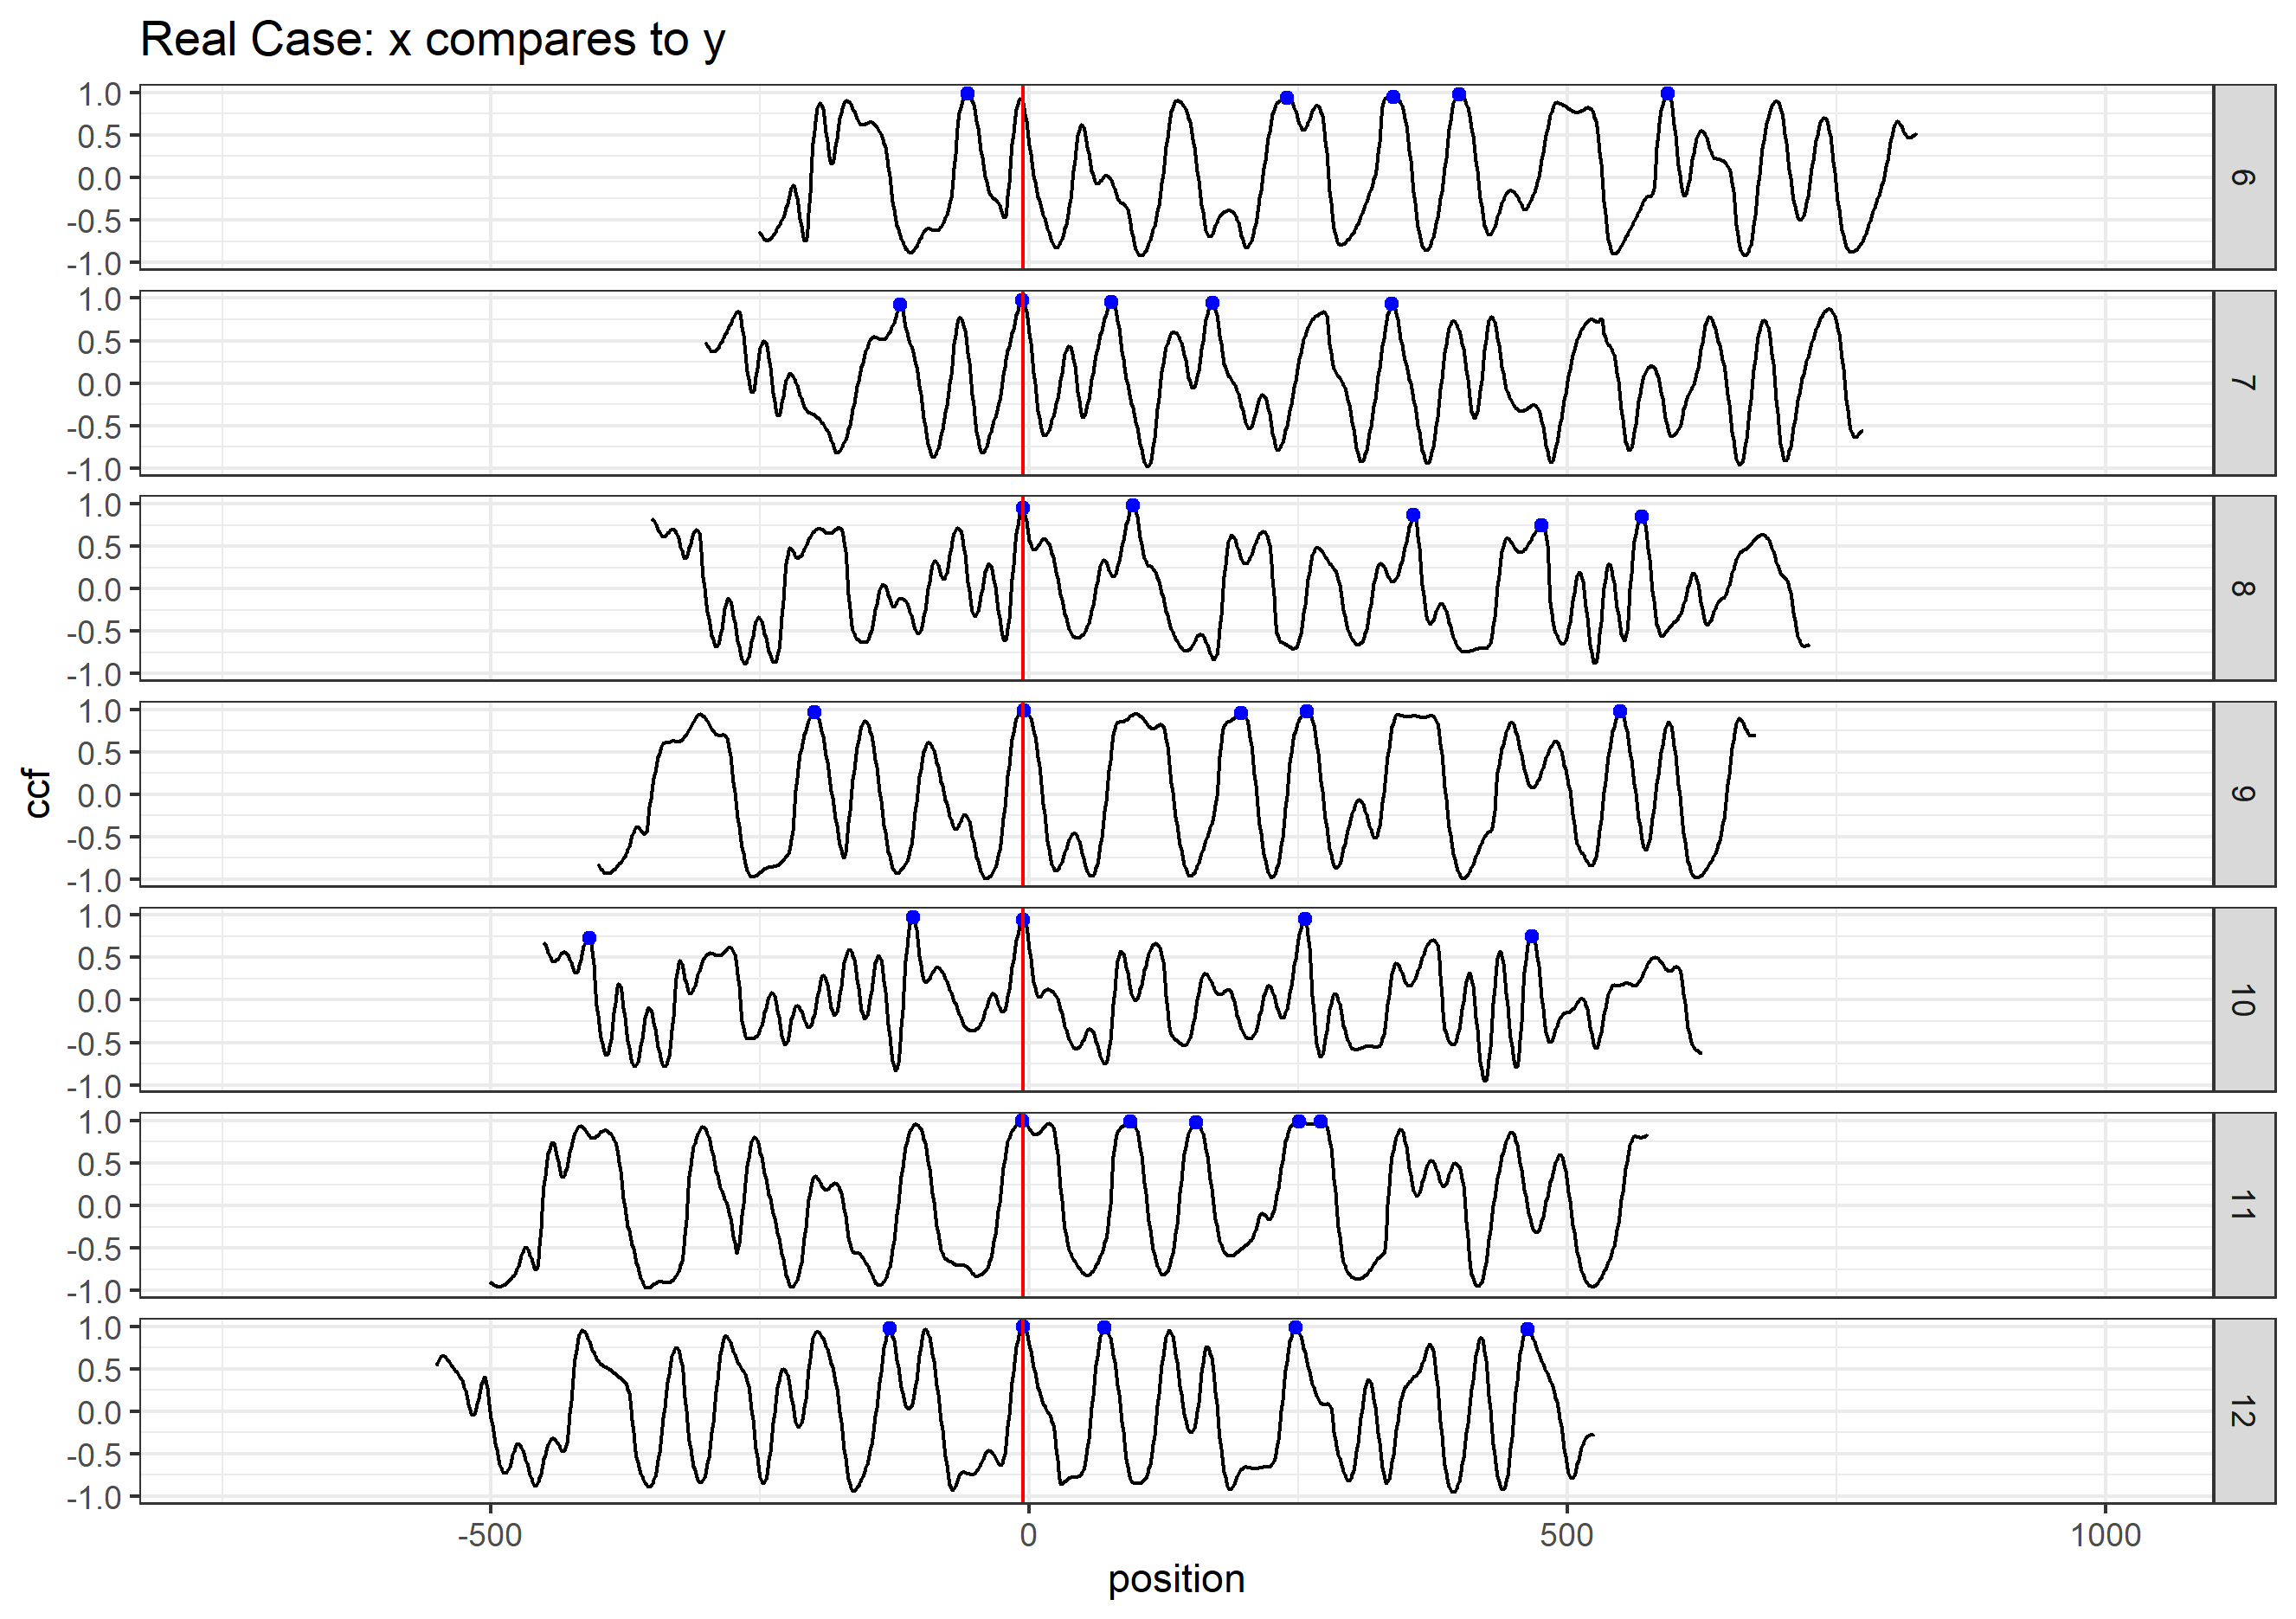Click the leftmost blue marker on panel 10
Viewport: 2296px width, 1619px height.
(x=588, y=942)
